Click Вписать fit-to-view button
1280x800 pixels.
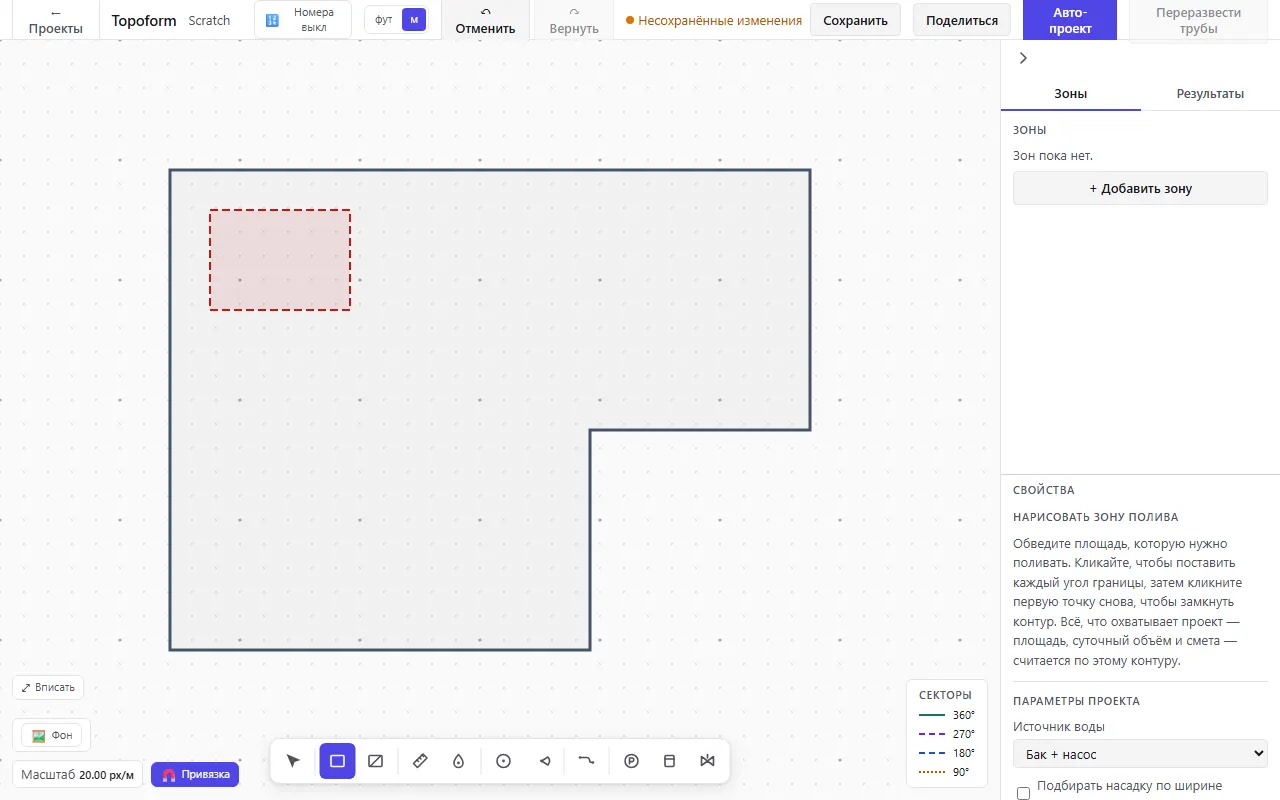pos(48,687)
